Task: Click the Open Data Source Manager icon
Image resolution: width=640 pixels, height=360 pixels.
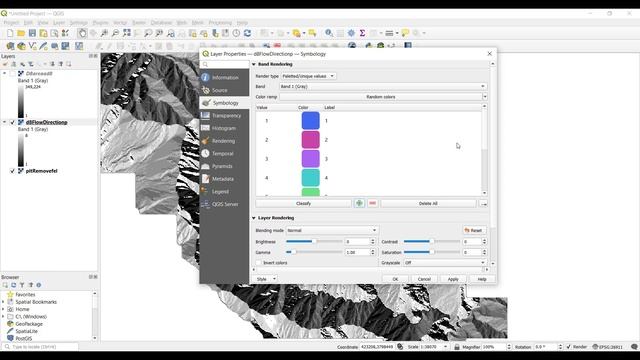Action: 10,46
